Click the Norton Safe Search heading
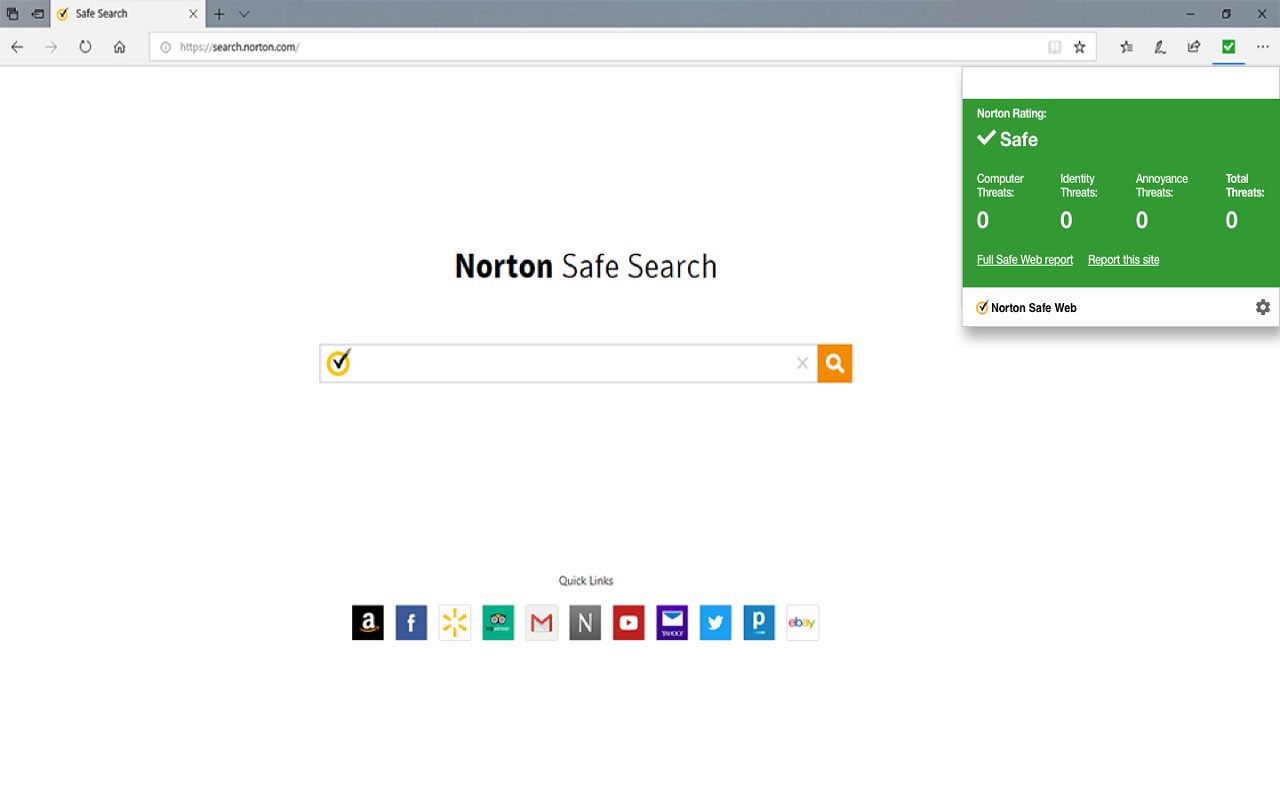 (x=586, y=266)
